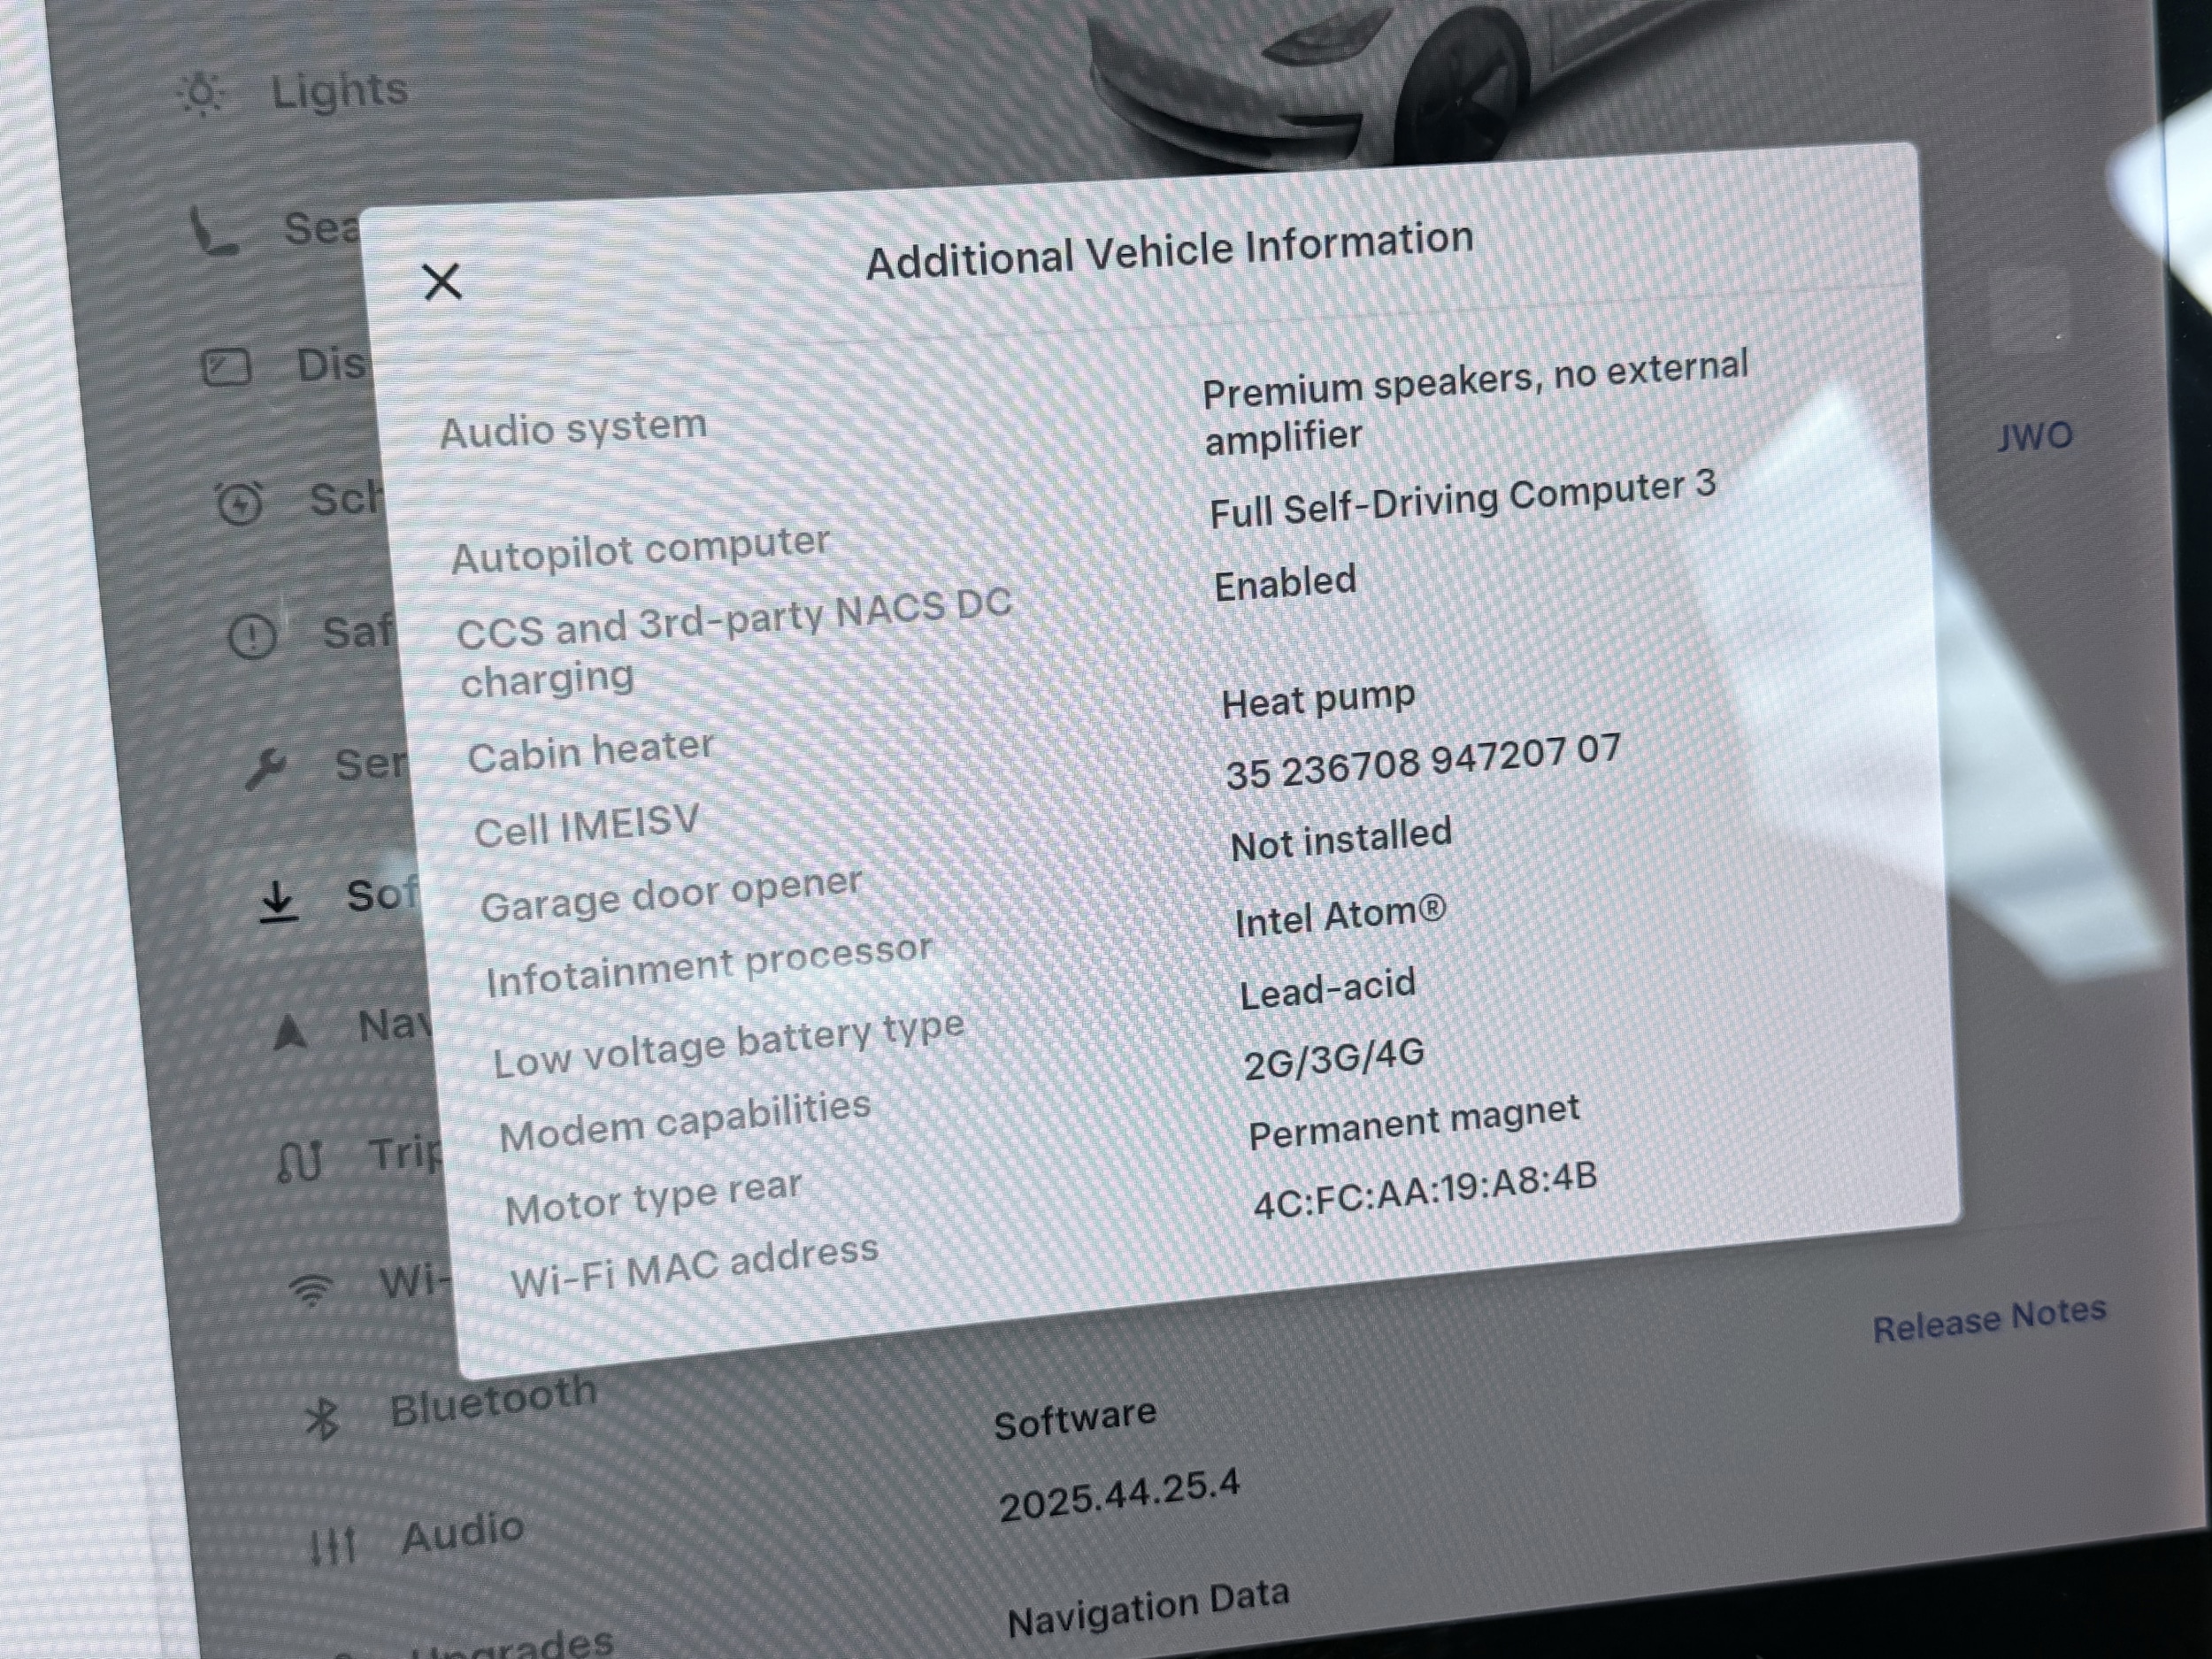Image resolution: width=2212 pixels, height=1659 pixels.
Task: Close the Additional Vehicle Information dialog
Action: (442, 282)
